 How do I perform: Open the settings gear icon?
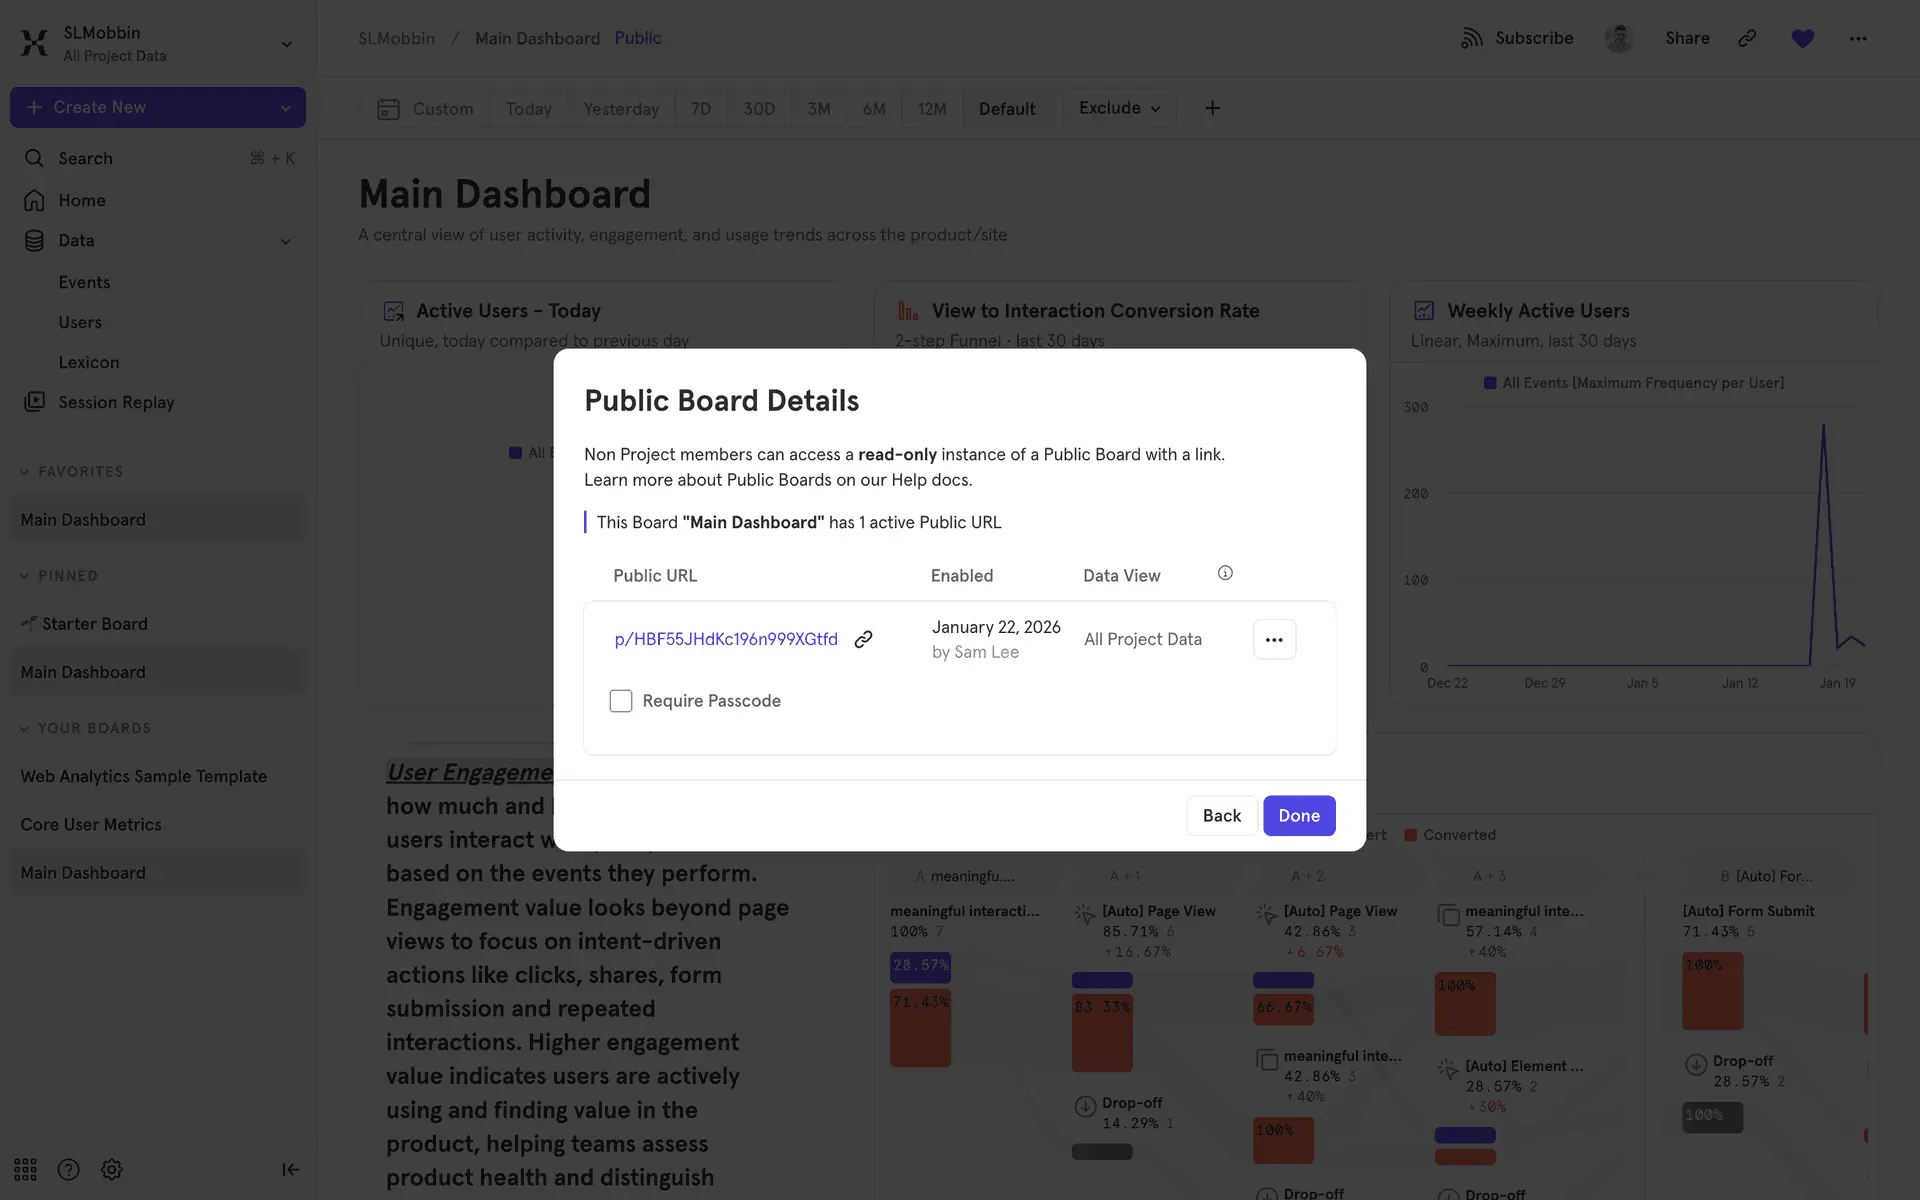[x=112, y=1169]
